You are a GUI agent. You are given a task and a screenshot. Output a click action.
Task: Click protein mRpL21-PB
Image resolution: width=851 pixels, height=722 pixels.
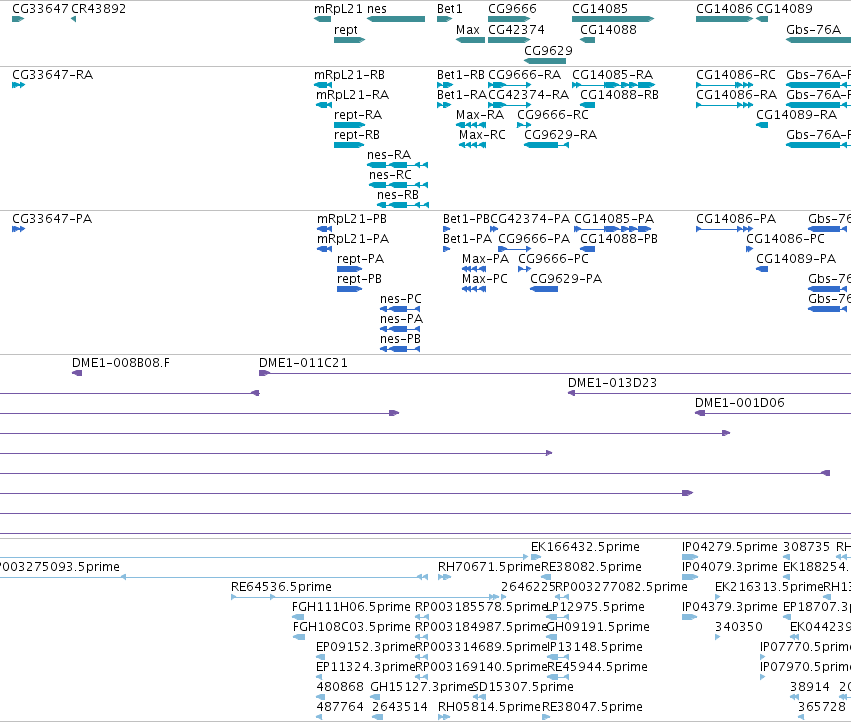(x=352, y=219)
